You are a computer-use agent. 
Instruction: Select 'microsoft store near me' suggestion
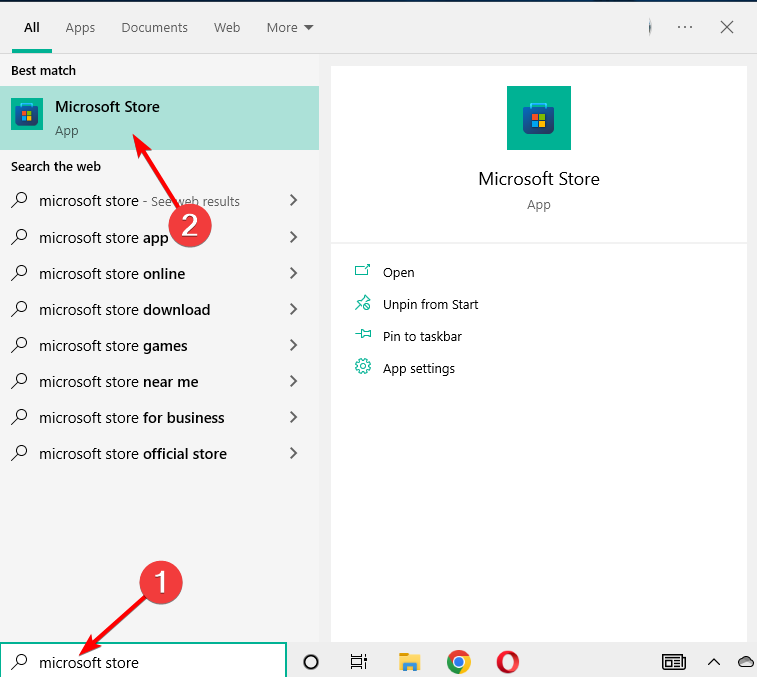(159, 381)
